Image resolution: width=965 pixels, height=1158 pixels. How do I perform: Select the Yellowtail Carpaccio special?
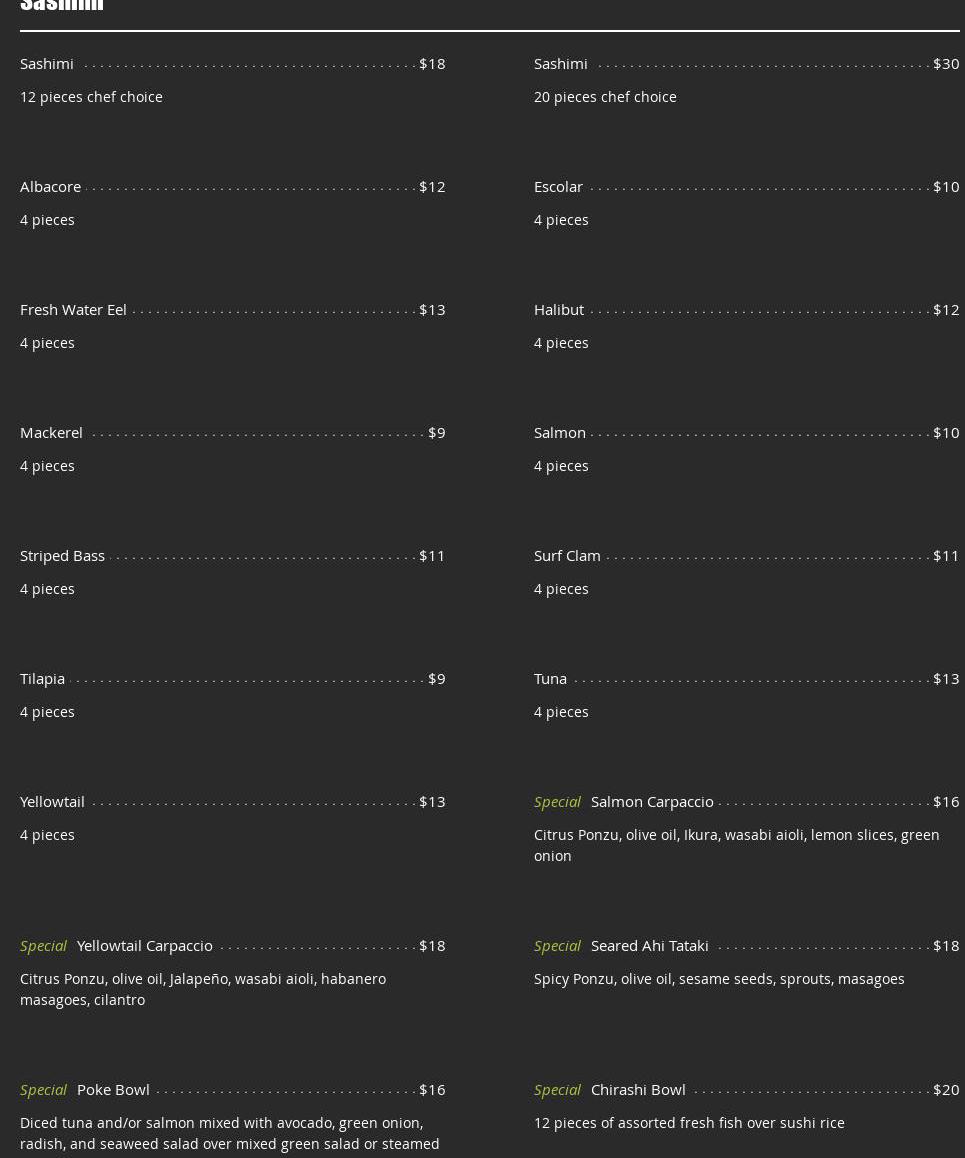coord(144,945)
